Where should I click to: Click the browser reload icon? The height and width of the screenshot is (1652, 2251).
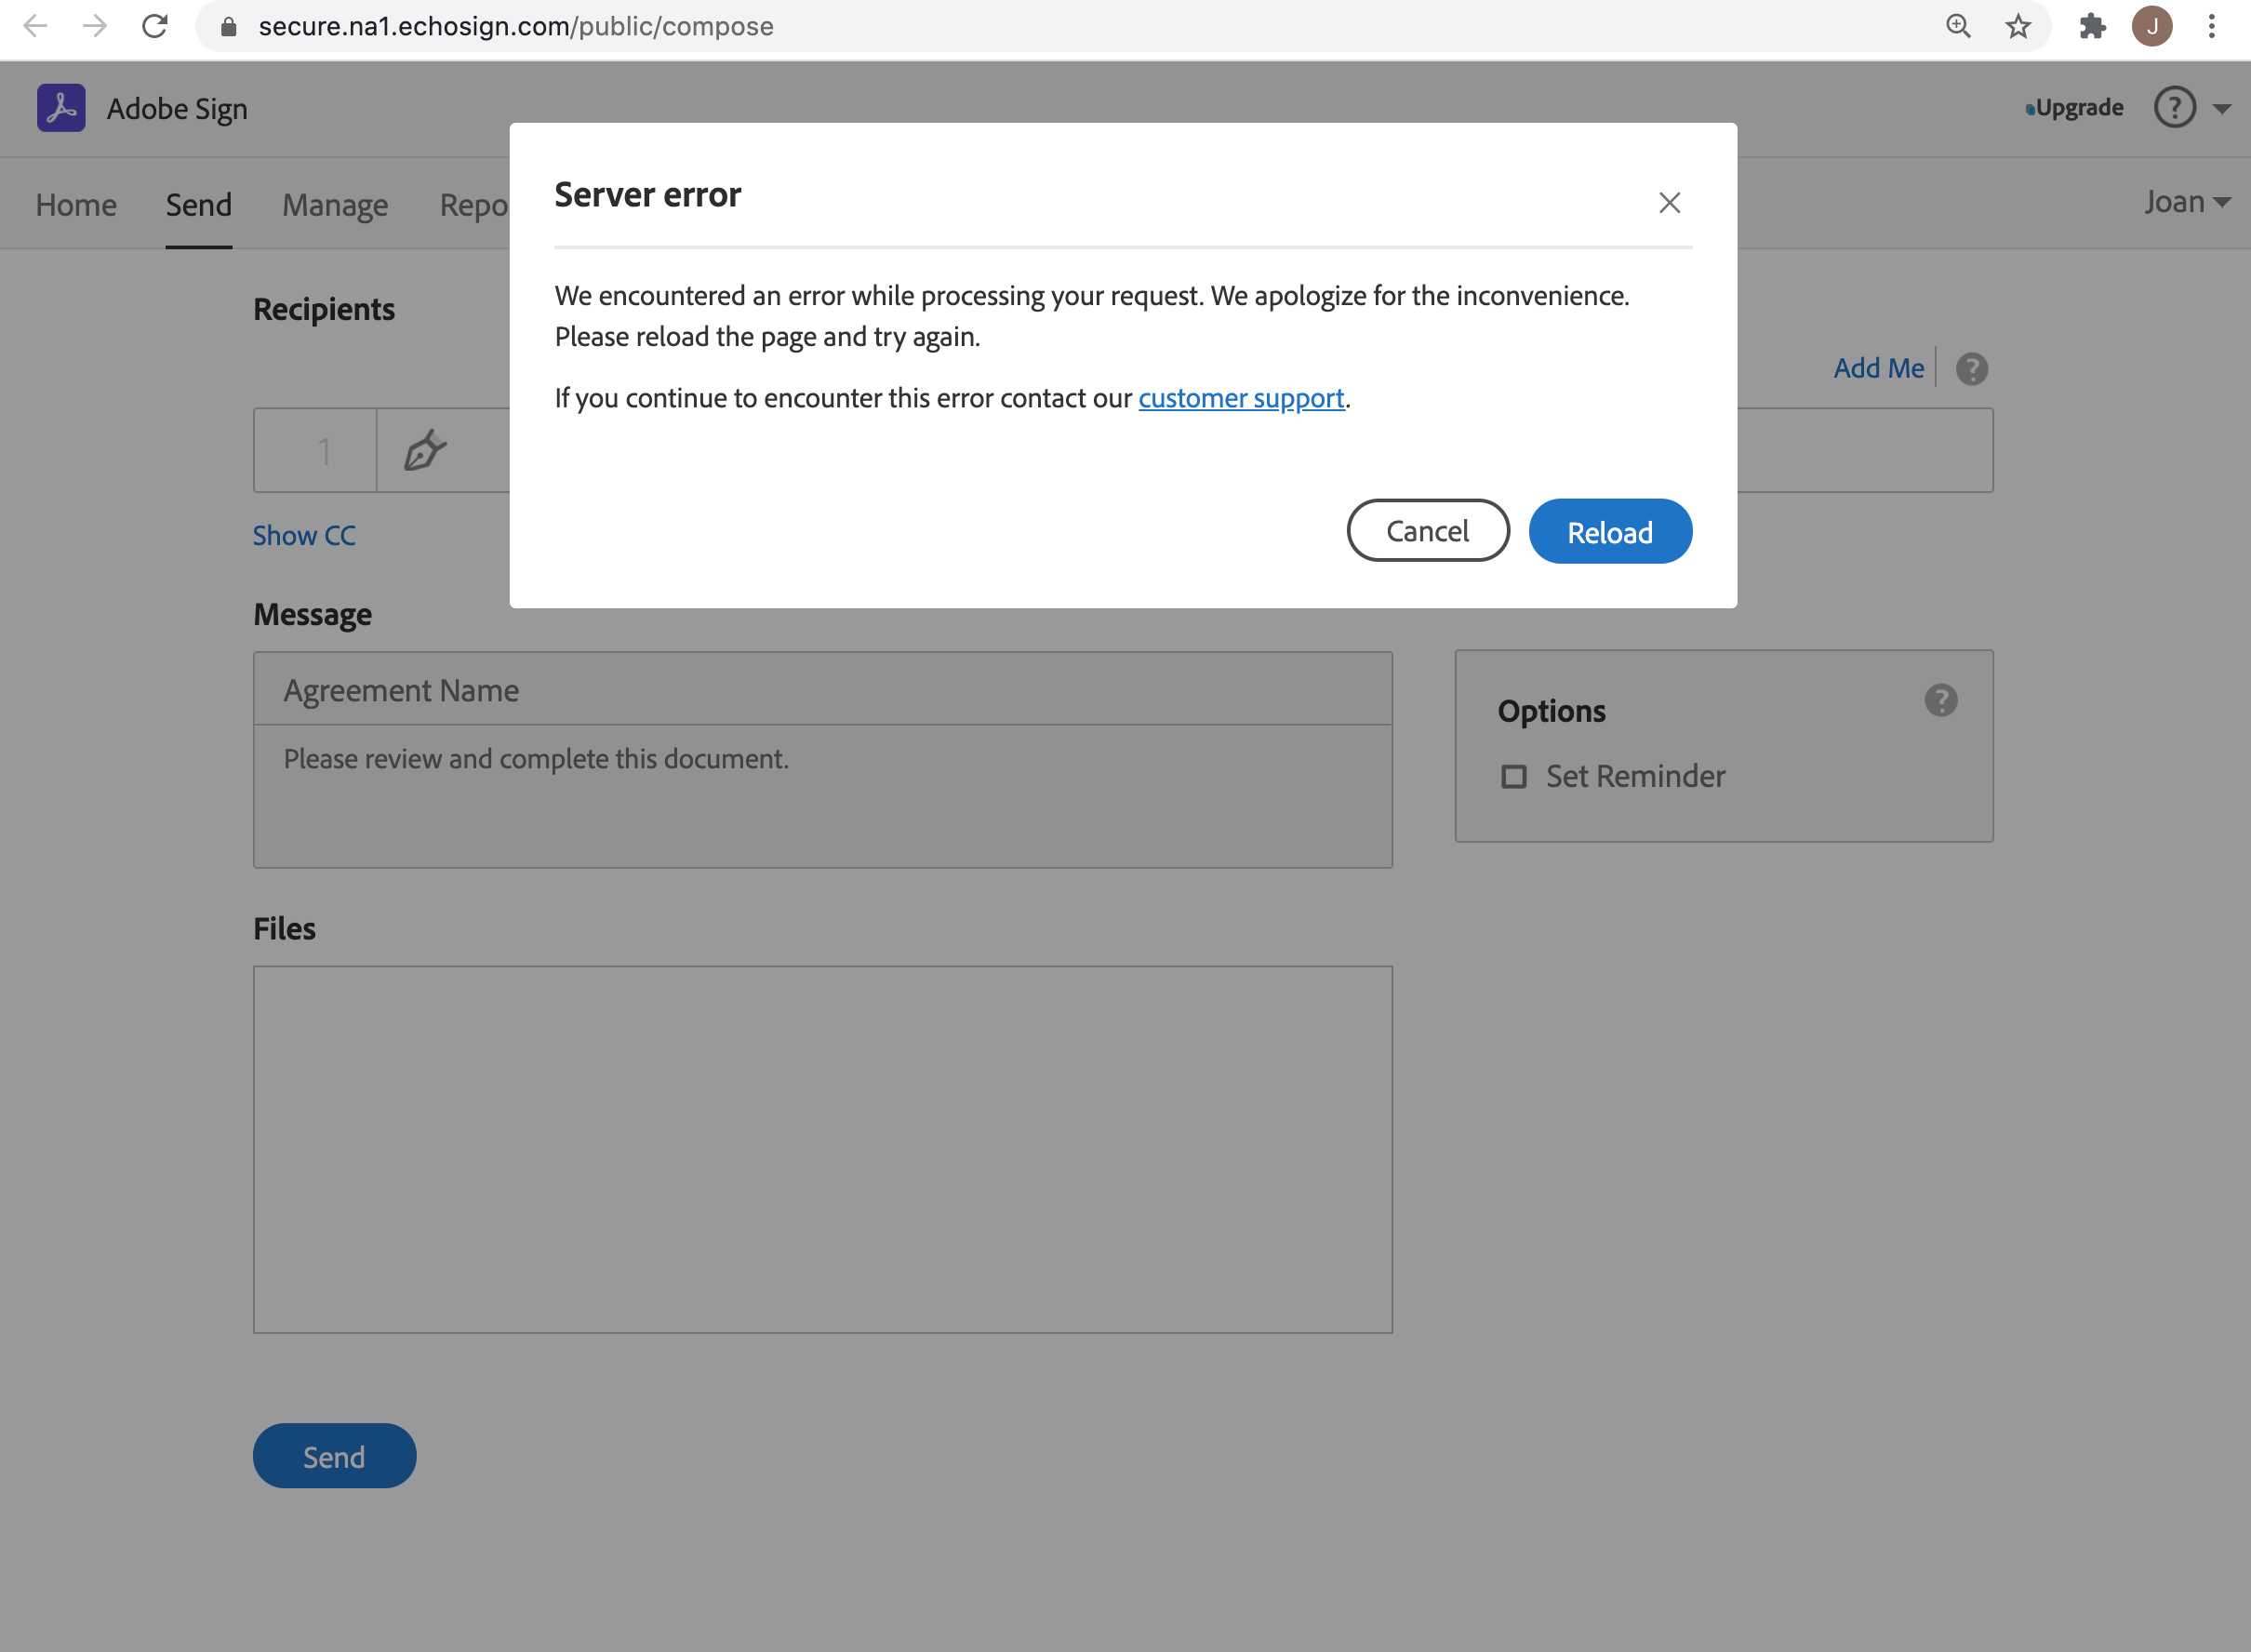[156, 26]
